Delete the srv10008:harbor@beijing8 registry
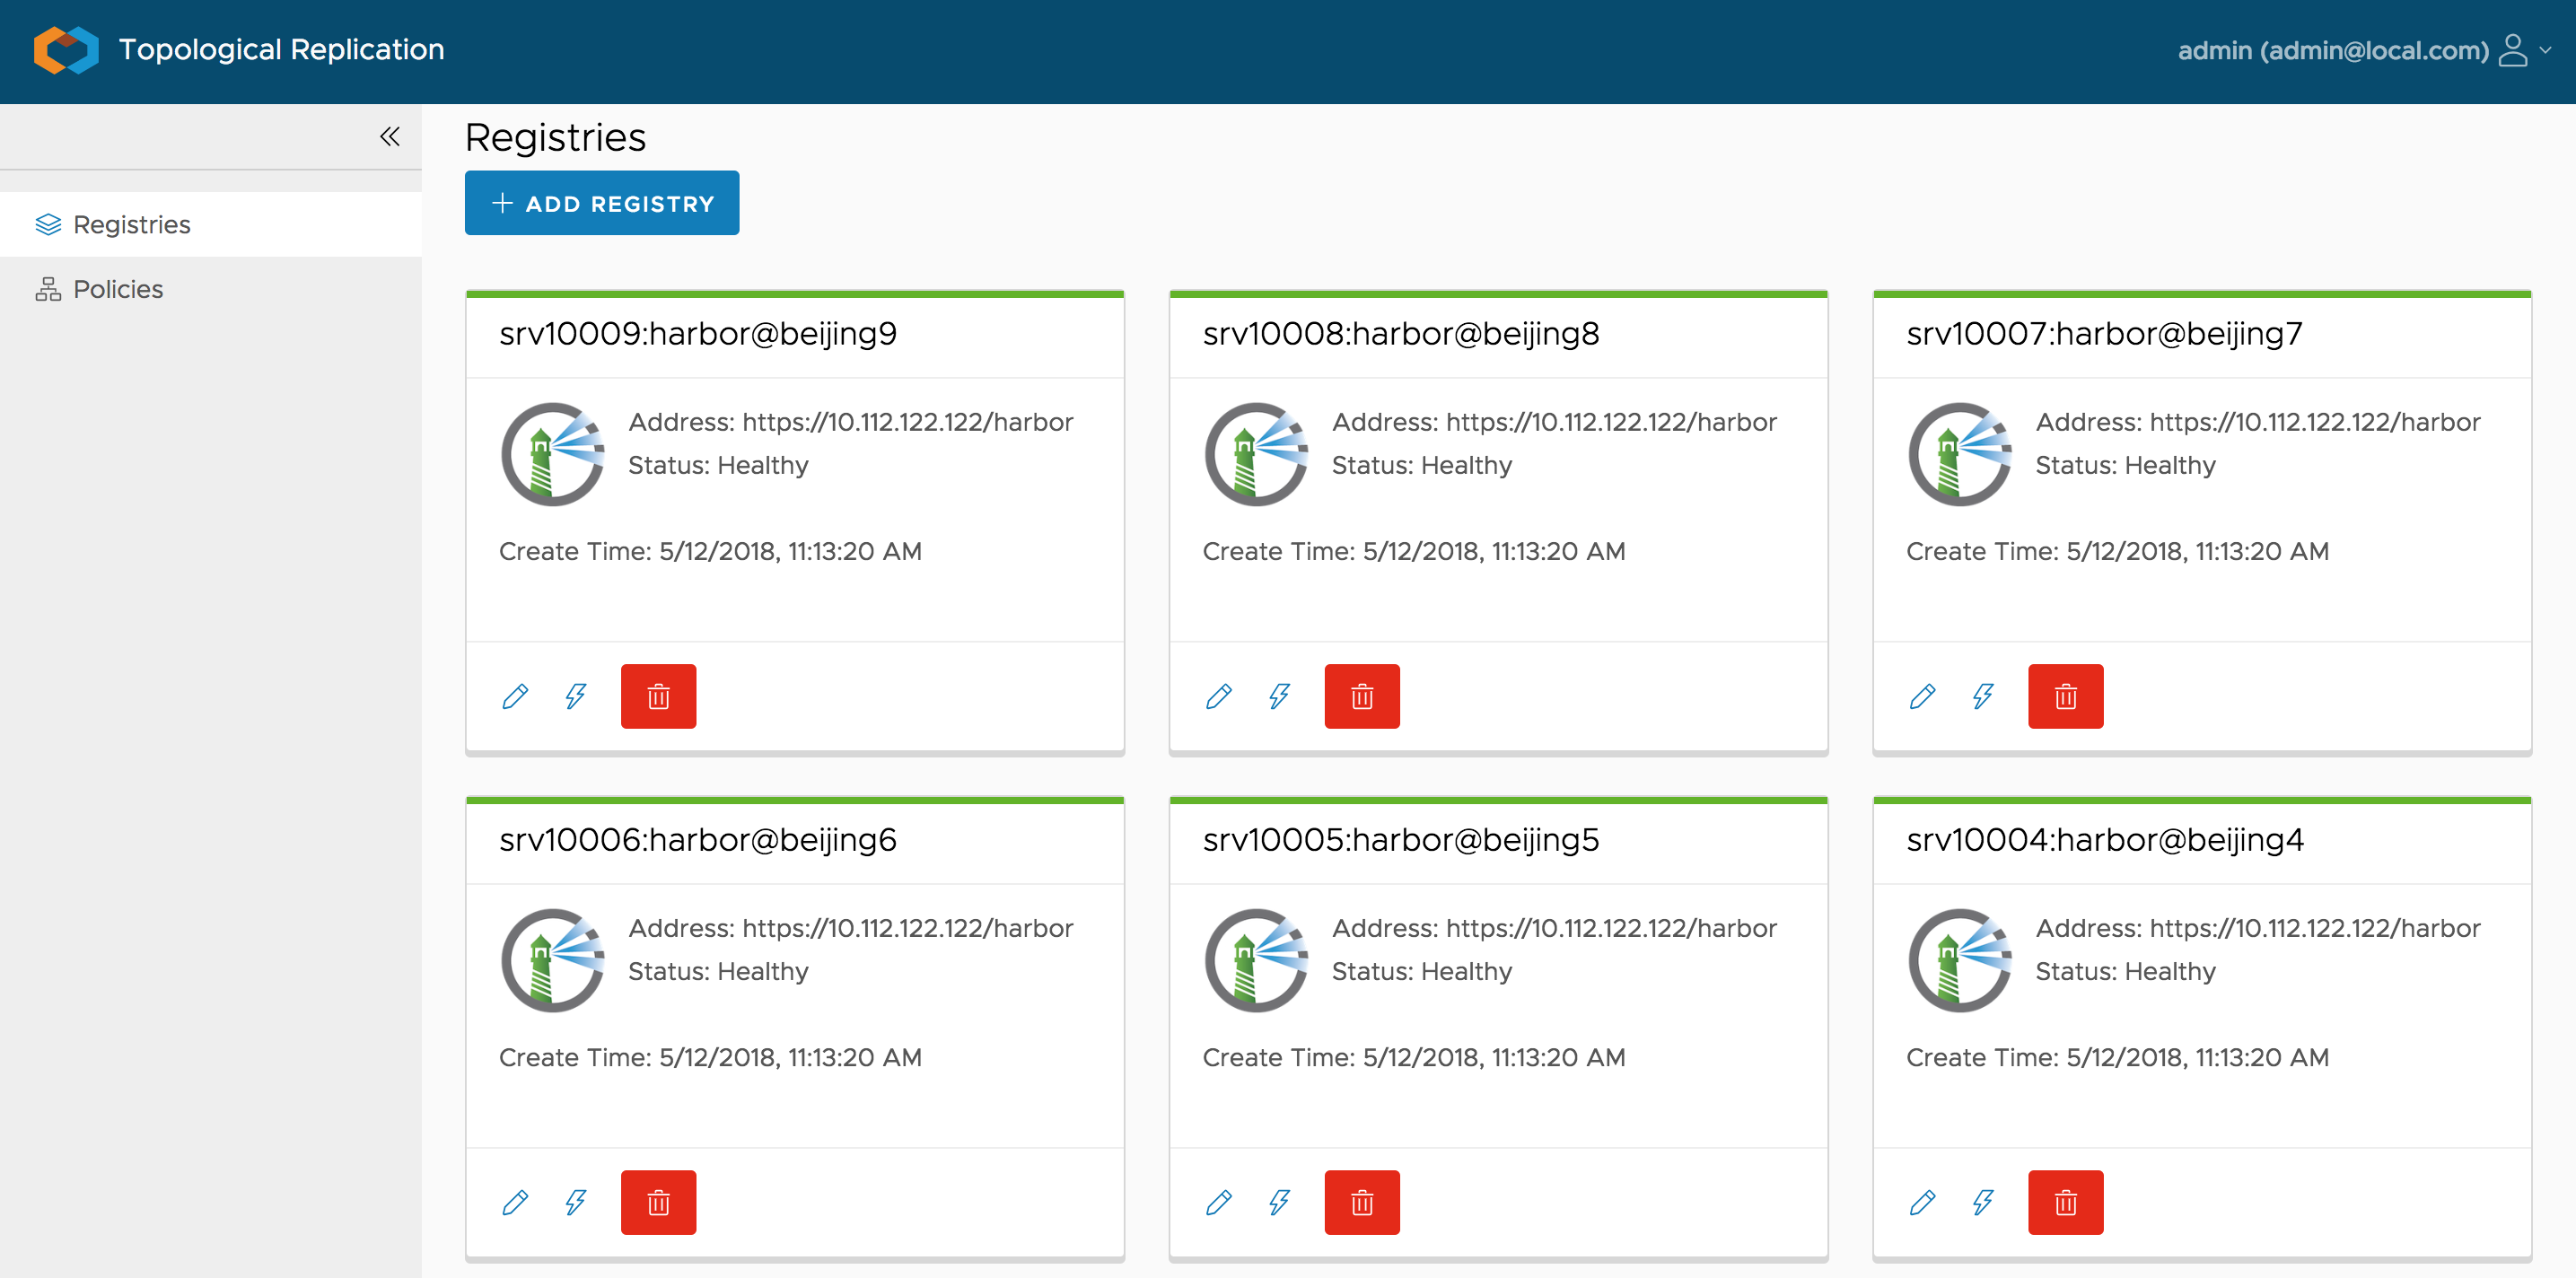Viewport: 2576px width, 1278px height. tap(1362, 696)
